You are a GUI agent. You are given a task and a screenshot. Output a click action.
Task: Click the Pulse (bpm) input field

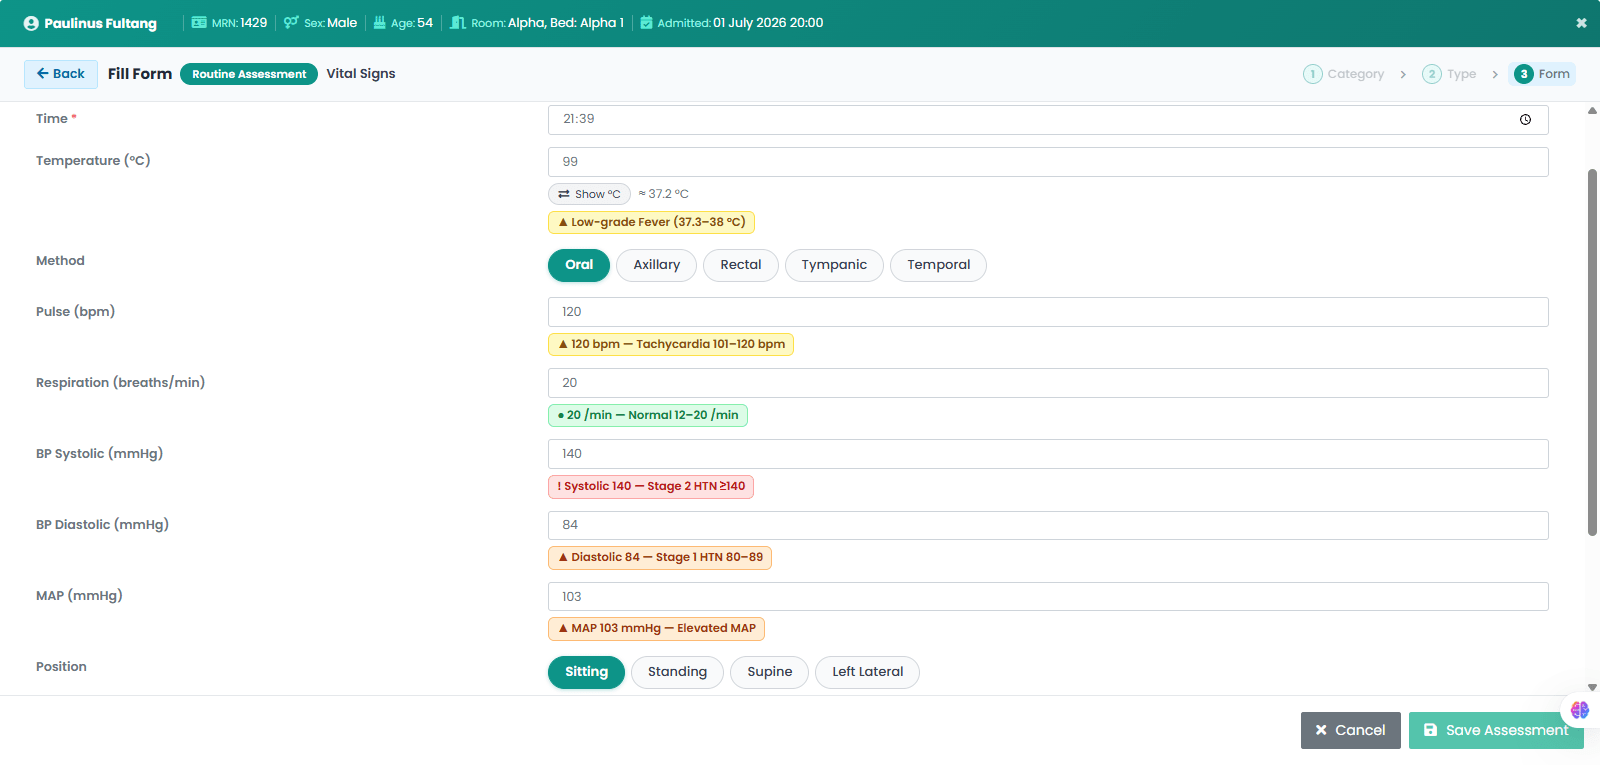tap(1048, 312)
